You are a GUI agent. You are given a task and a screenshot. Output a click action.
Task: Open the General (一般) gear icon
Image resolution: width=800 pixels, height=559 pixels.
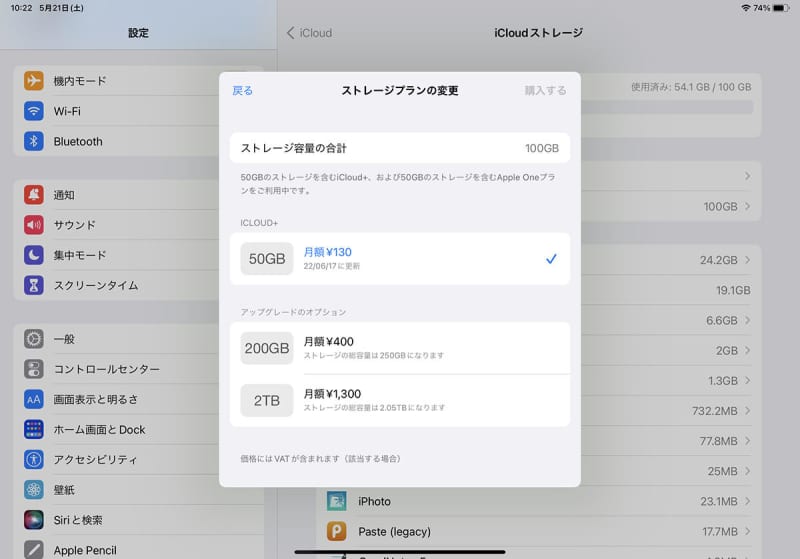click(x=34, y=339)
